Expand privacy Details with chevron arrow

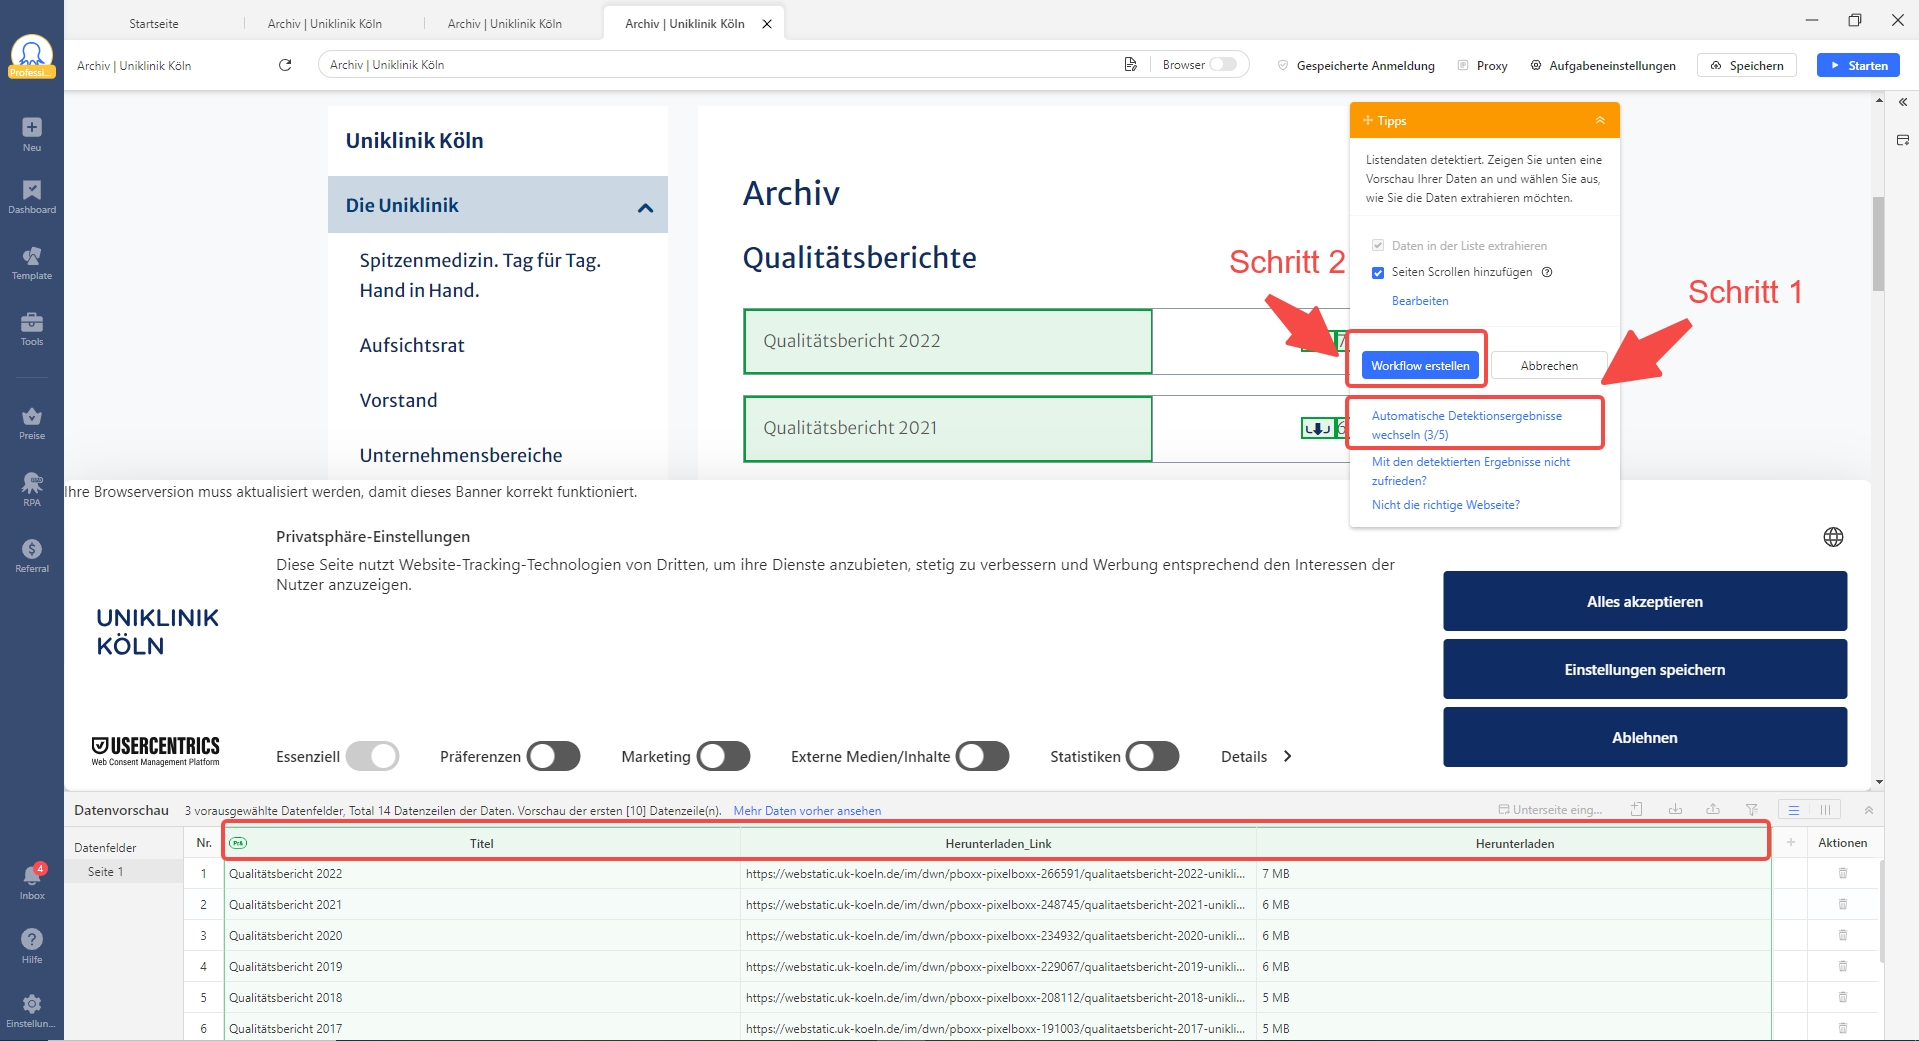pyautogui.click(x=1288, y=756)
